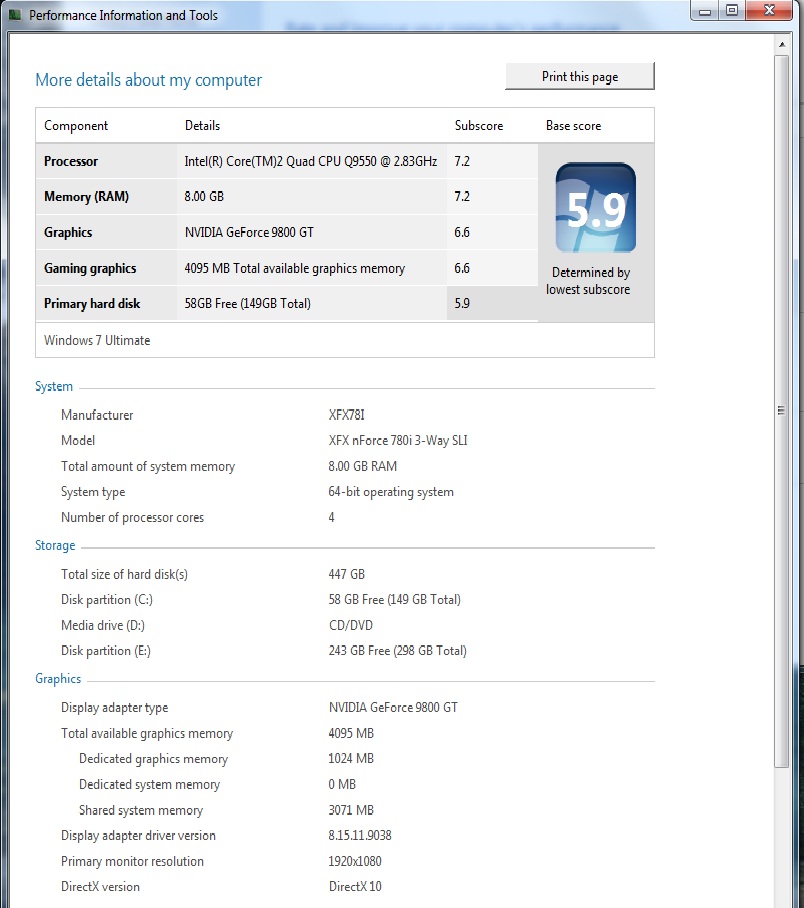Click 'XFX nForce 780i 3-Way SLI' model

[x=398, y=440]
